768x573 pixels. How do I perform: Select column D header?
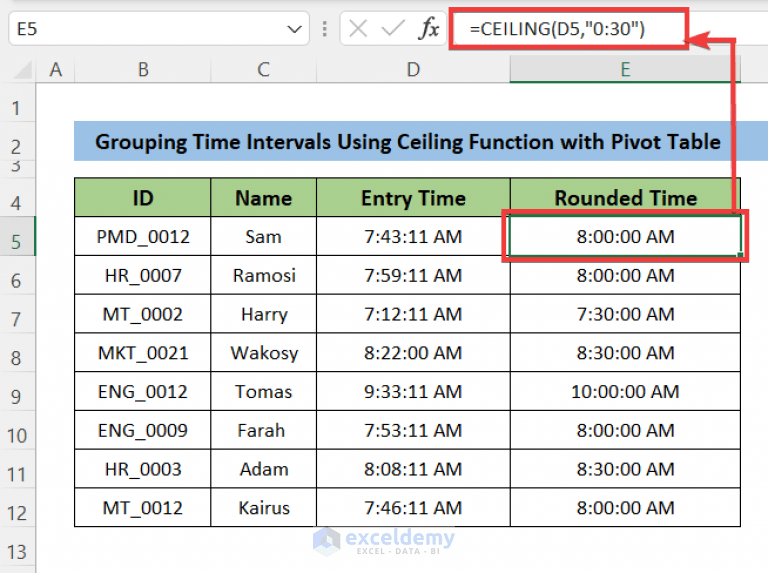coord(413,70)
